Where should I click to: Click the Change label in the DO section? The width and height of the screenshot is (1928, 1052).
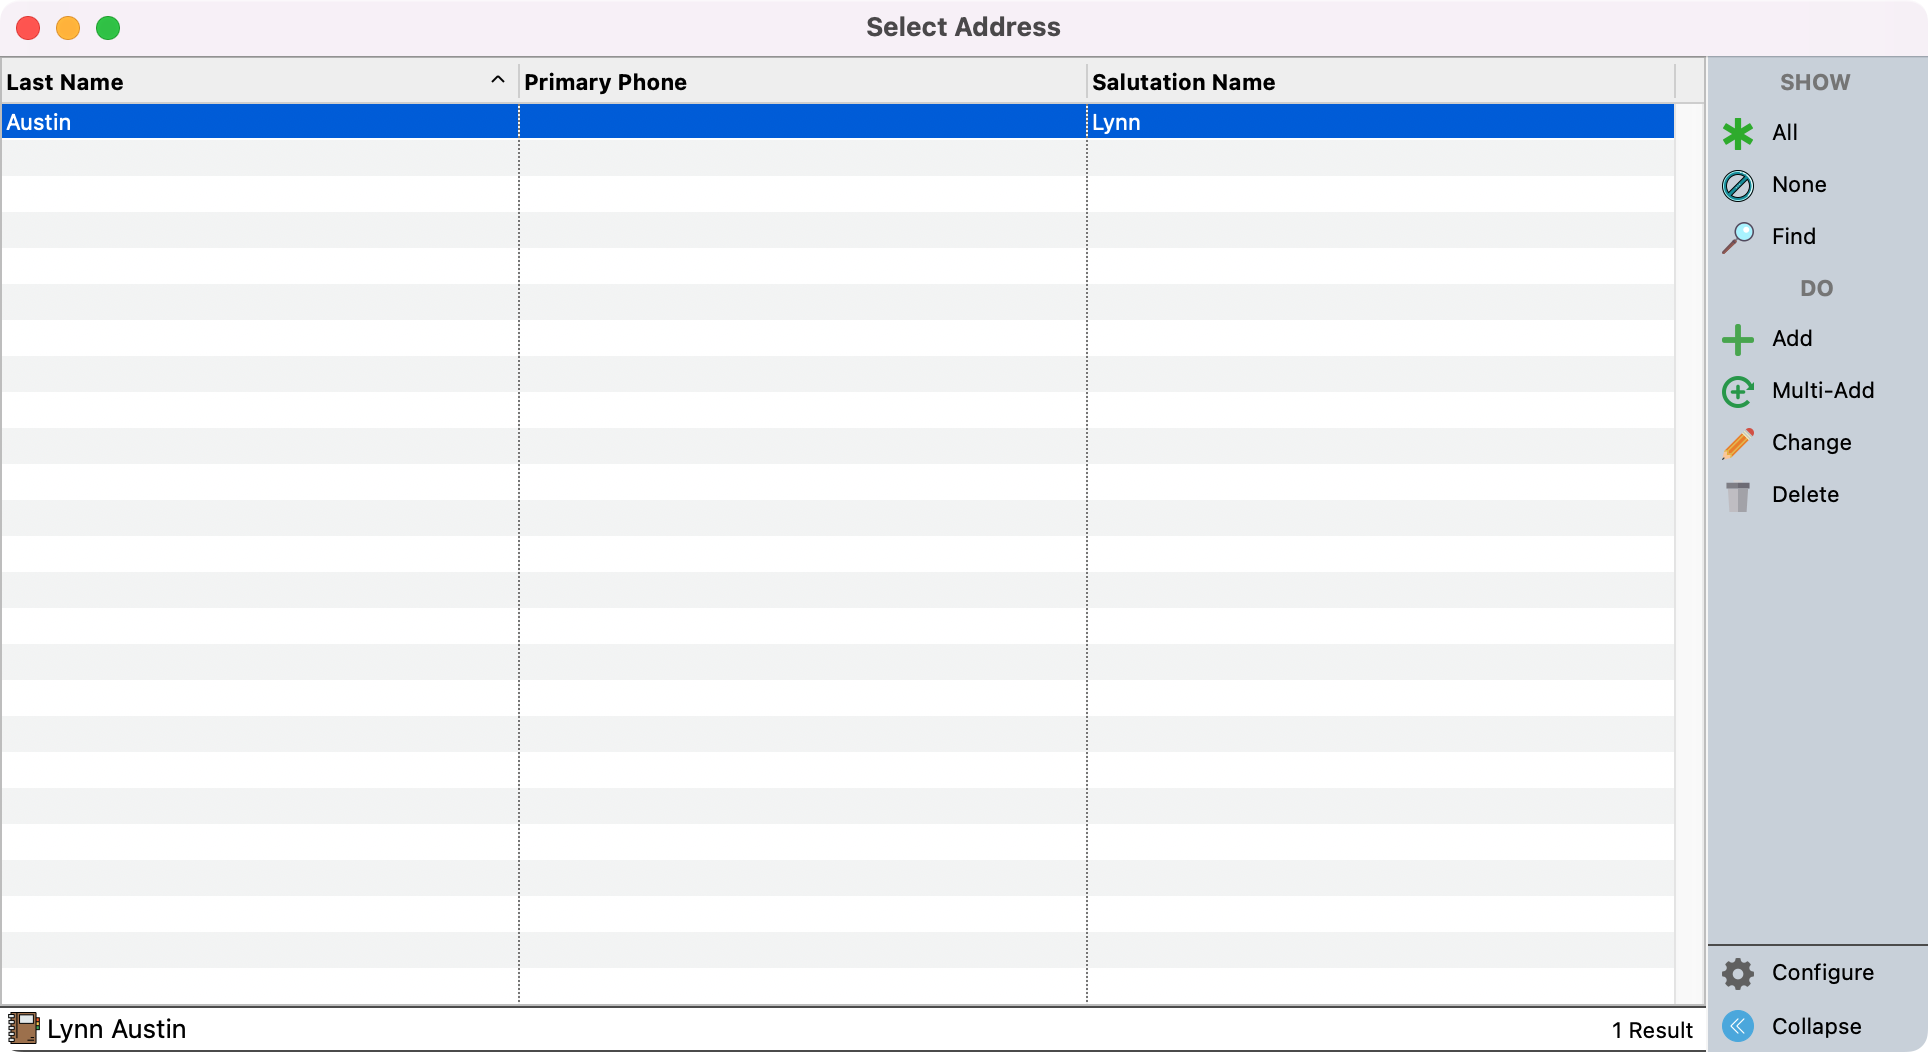pos(1811,443)
